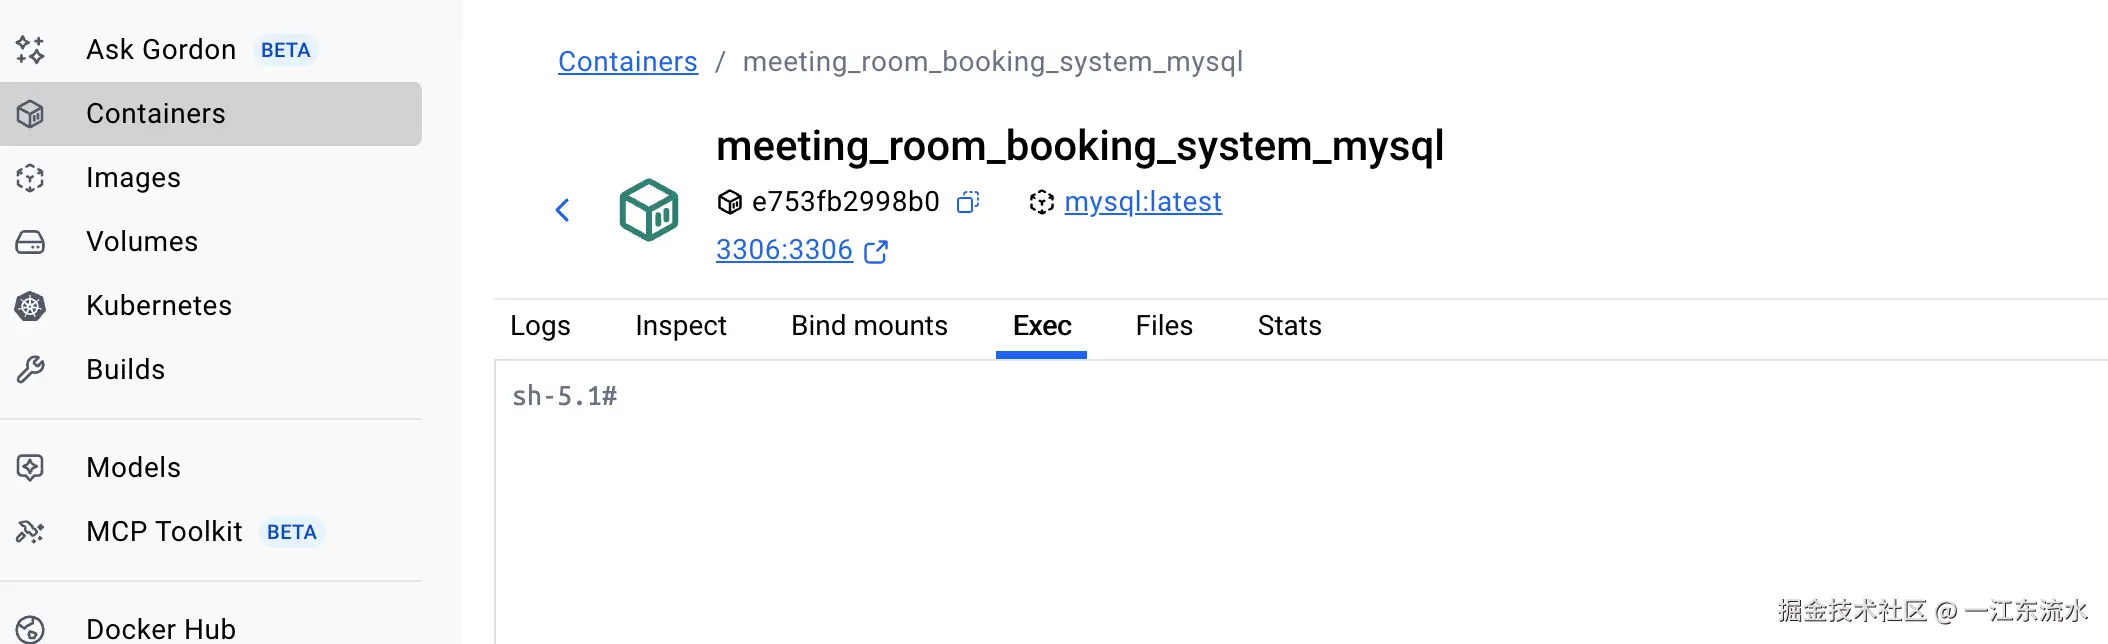Click the MCP Toolkit icon
The image size is (2108, 644).
tap(30, 532)
